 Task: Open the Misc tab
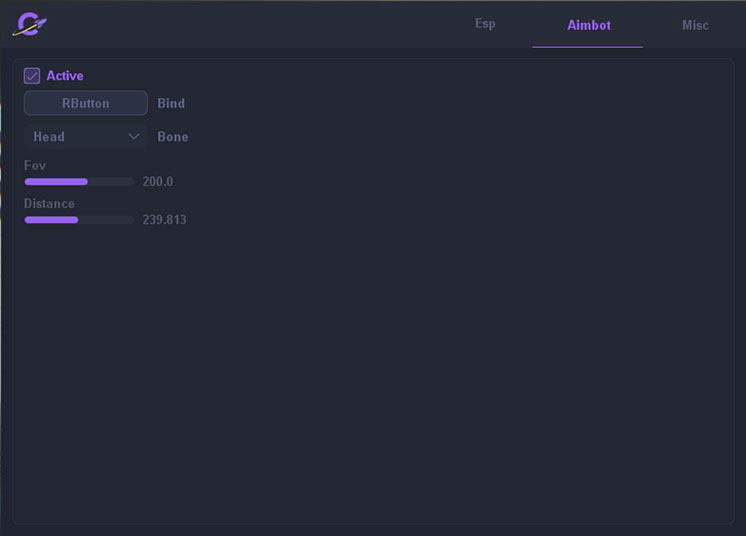695,25
